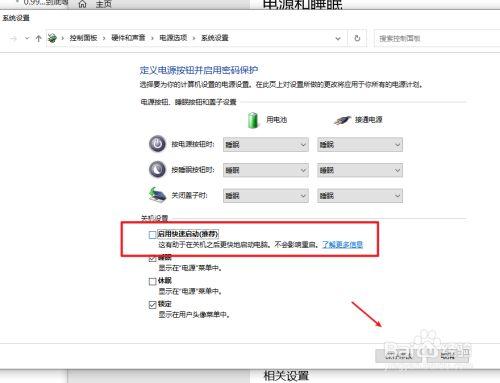This screenshot has width=500, height=383.
Task: Click the 接通电源 column label
Action: click(x=369, y=119)
